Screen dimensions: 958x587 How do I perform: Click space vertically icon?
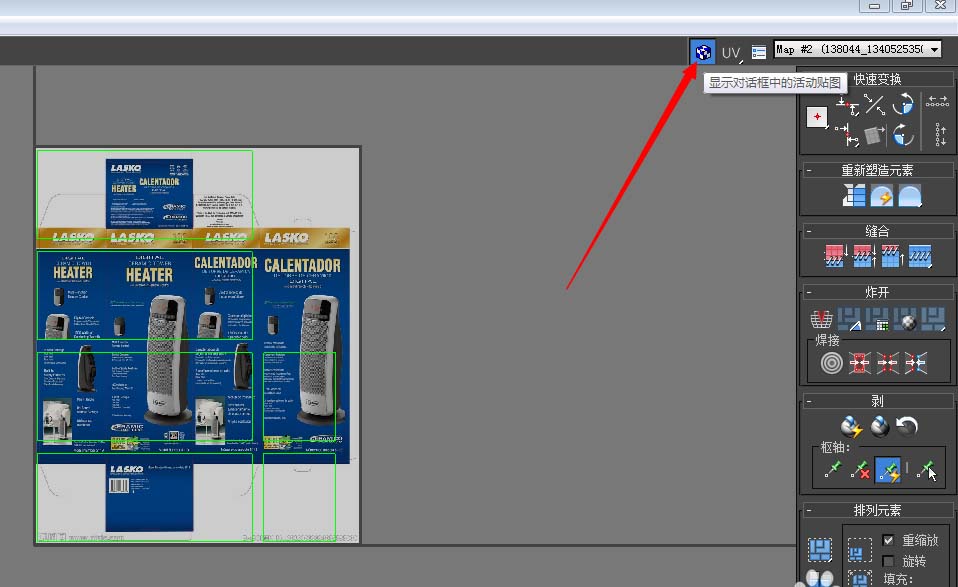941,135
